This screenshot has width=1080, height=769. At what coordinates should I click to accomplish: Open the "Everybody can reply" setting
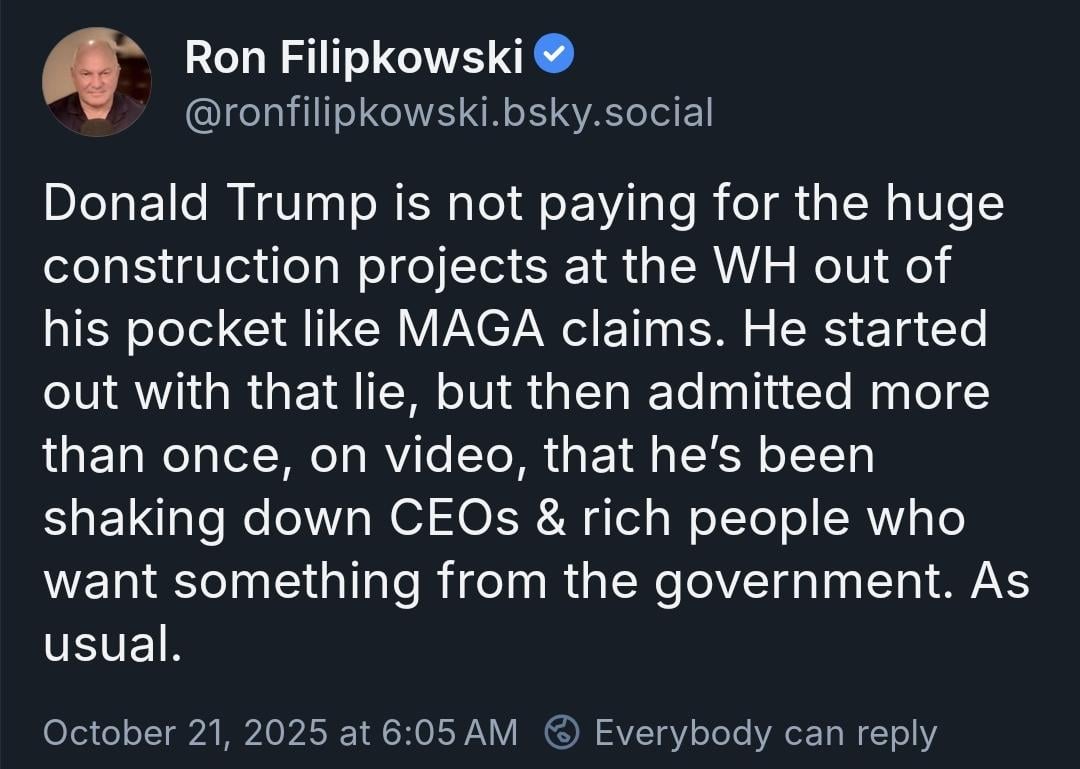click(x=765, y=733)
